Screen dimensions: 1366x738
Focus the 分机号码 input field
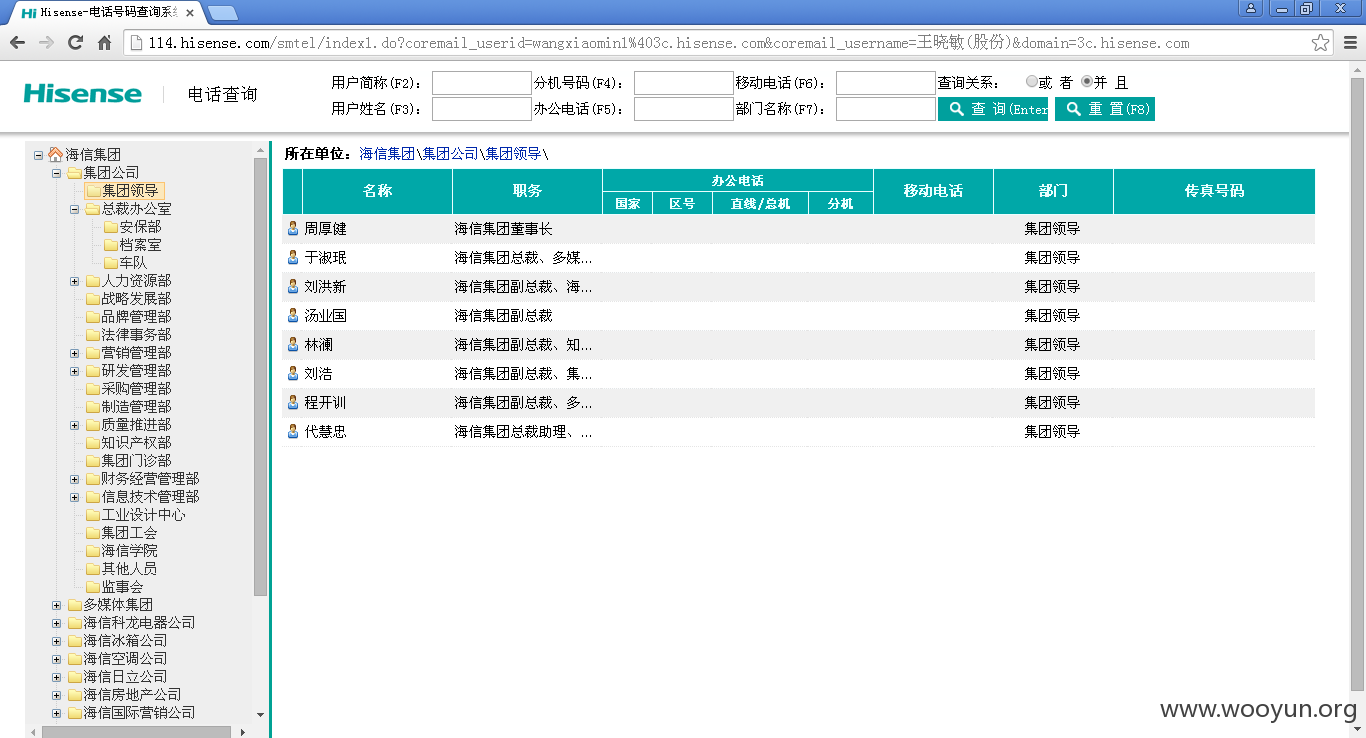point(684,83)
